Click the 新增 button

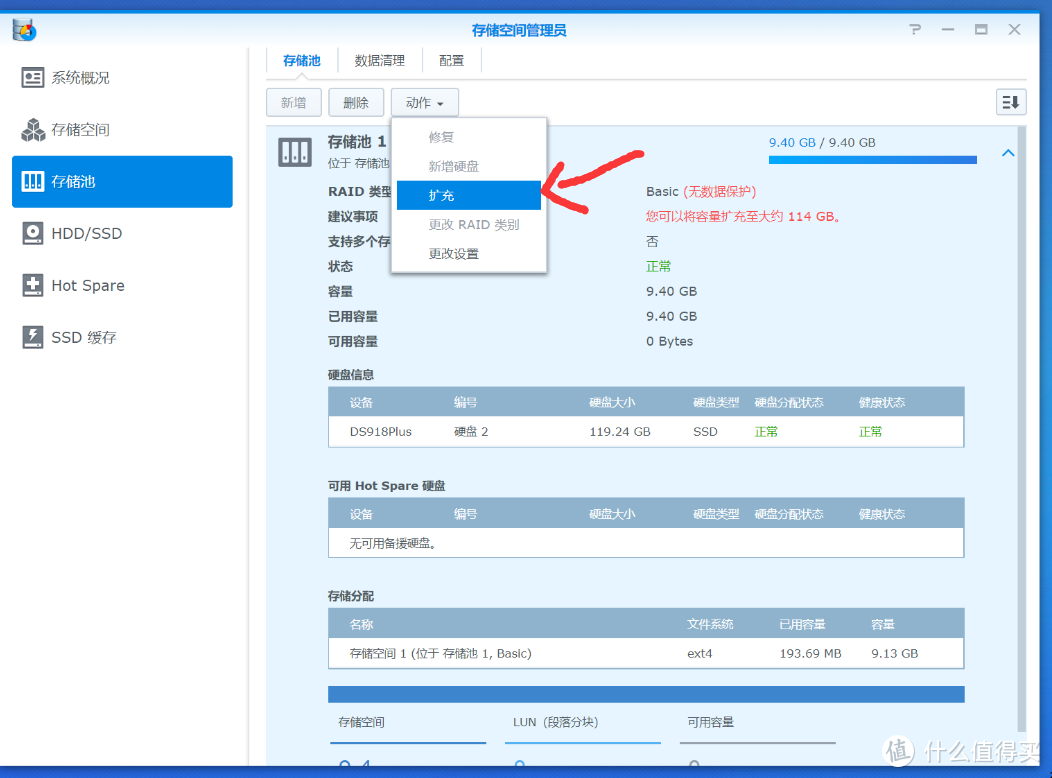click(x=294, y=103)
